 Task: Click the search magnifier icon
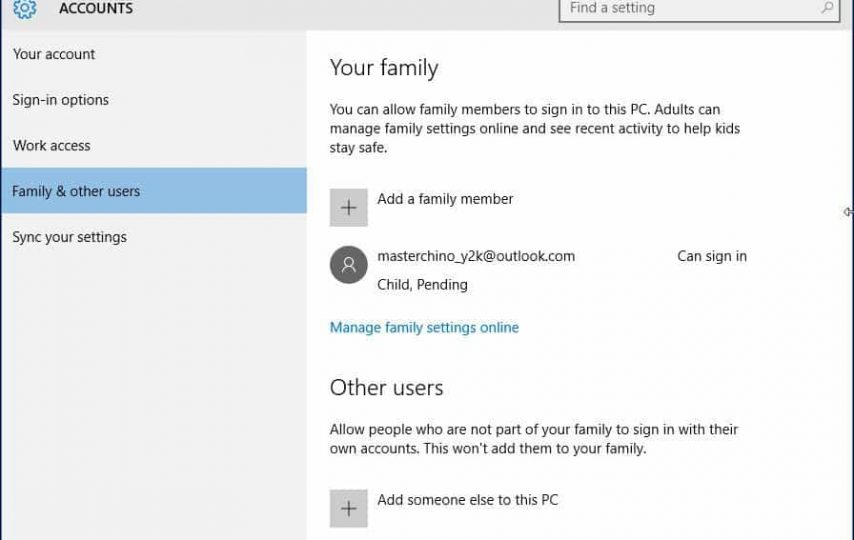(x=827, y=8)
